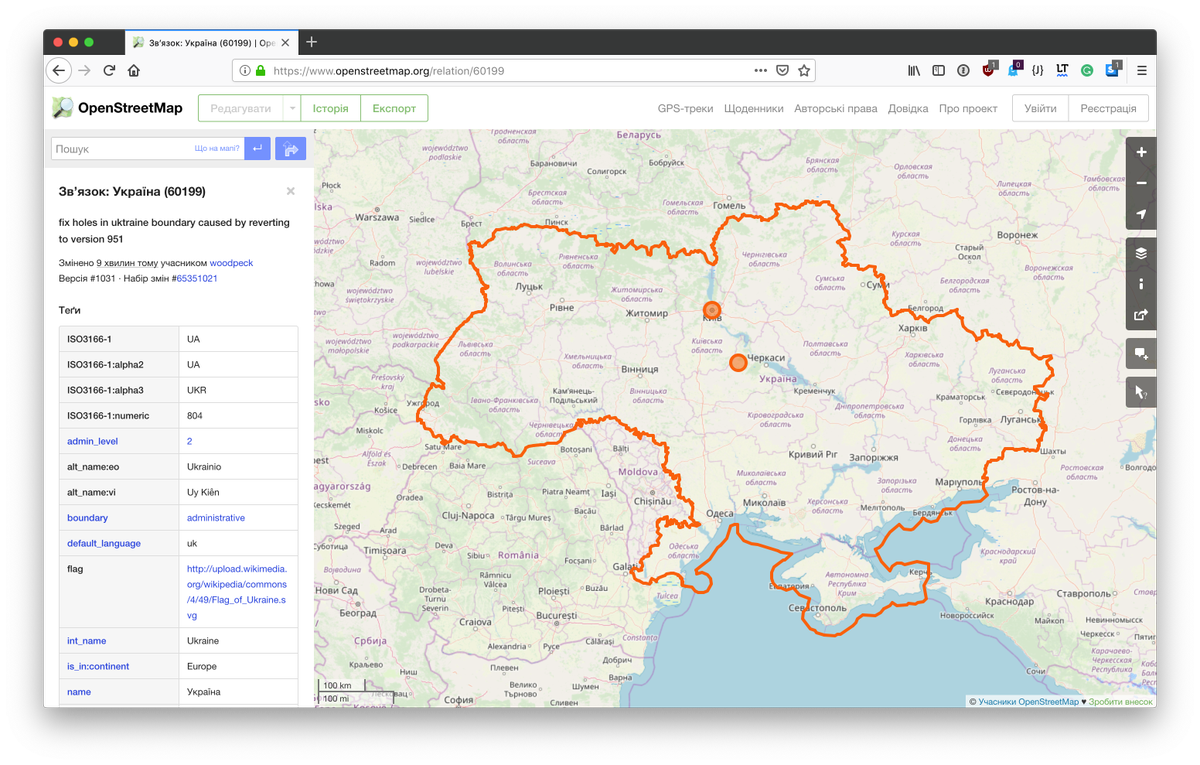Open the map key info panel
Image resolution: width=1200 pixels, height=765 pixels.
[x=1140, y=283]
